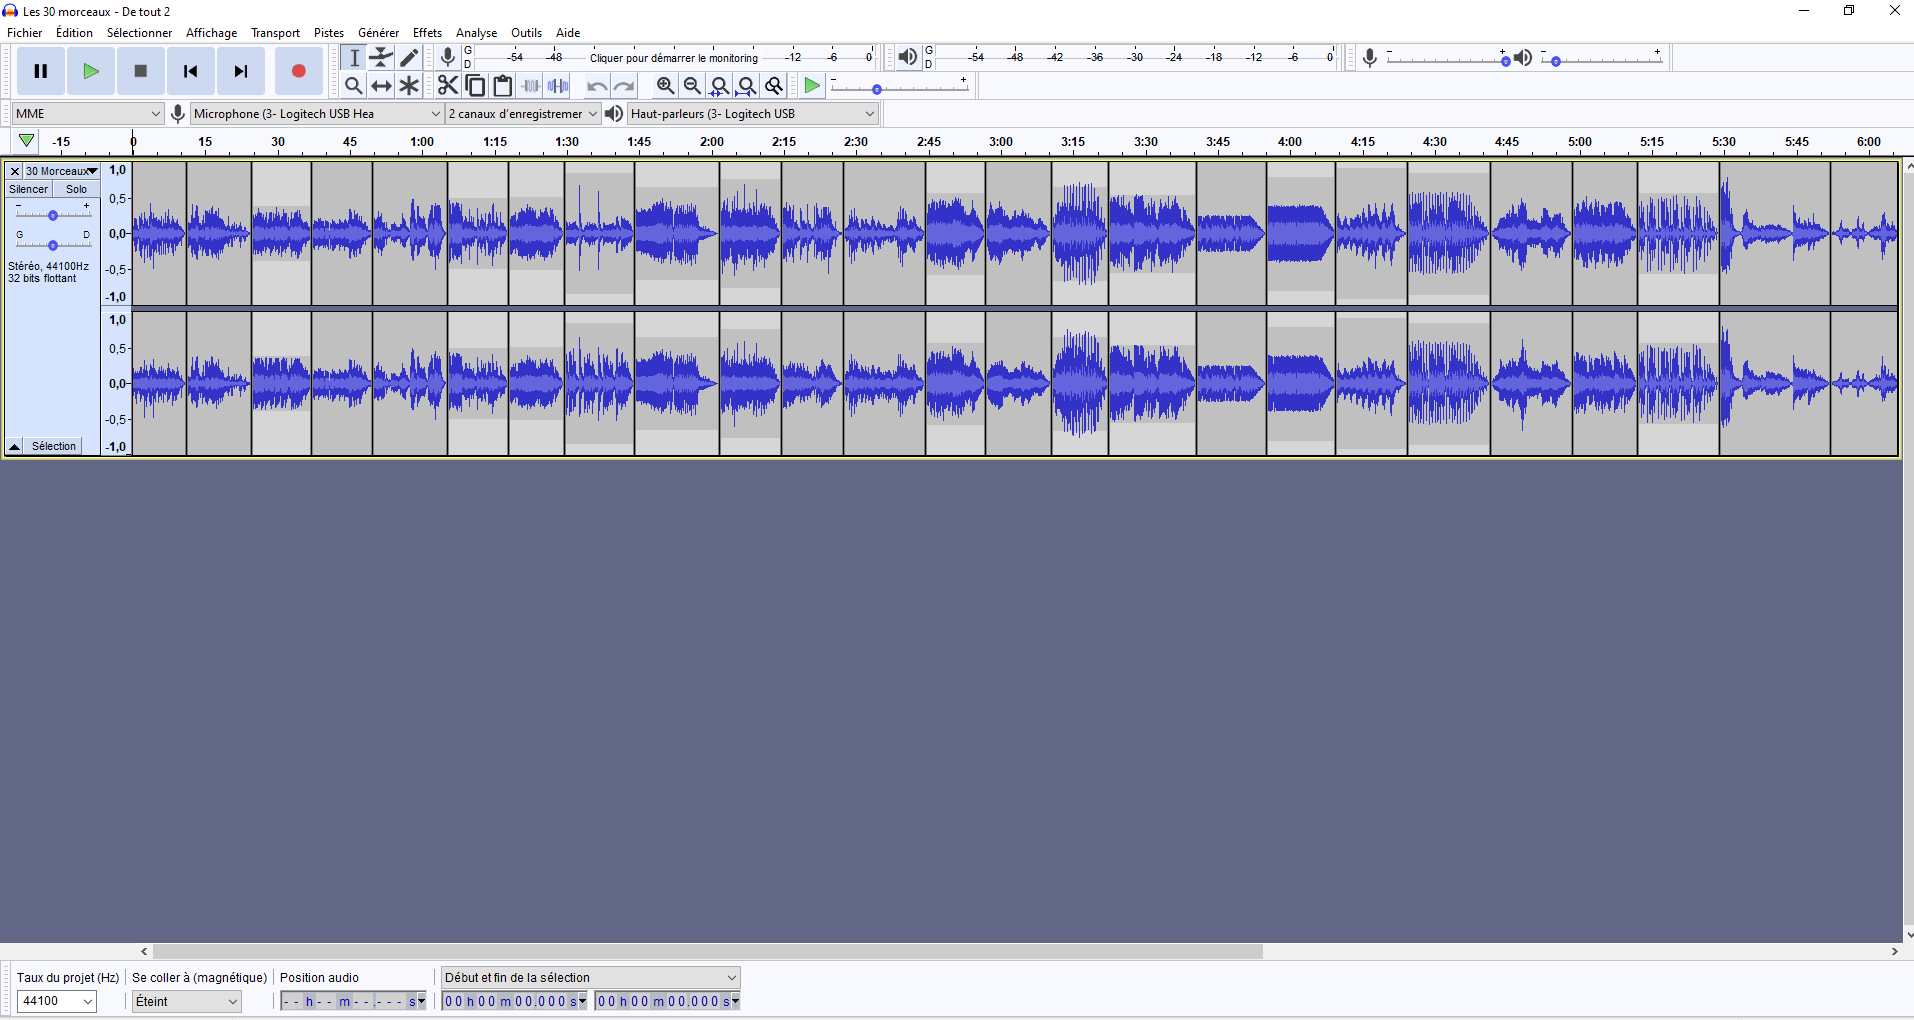
Task: Open the Effets menu
Action: pyautogui.click(x=427, y=33)
